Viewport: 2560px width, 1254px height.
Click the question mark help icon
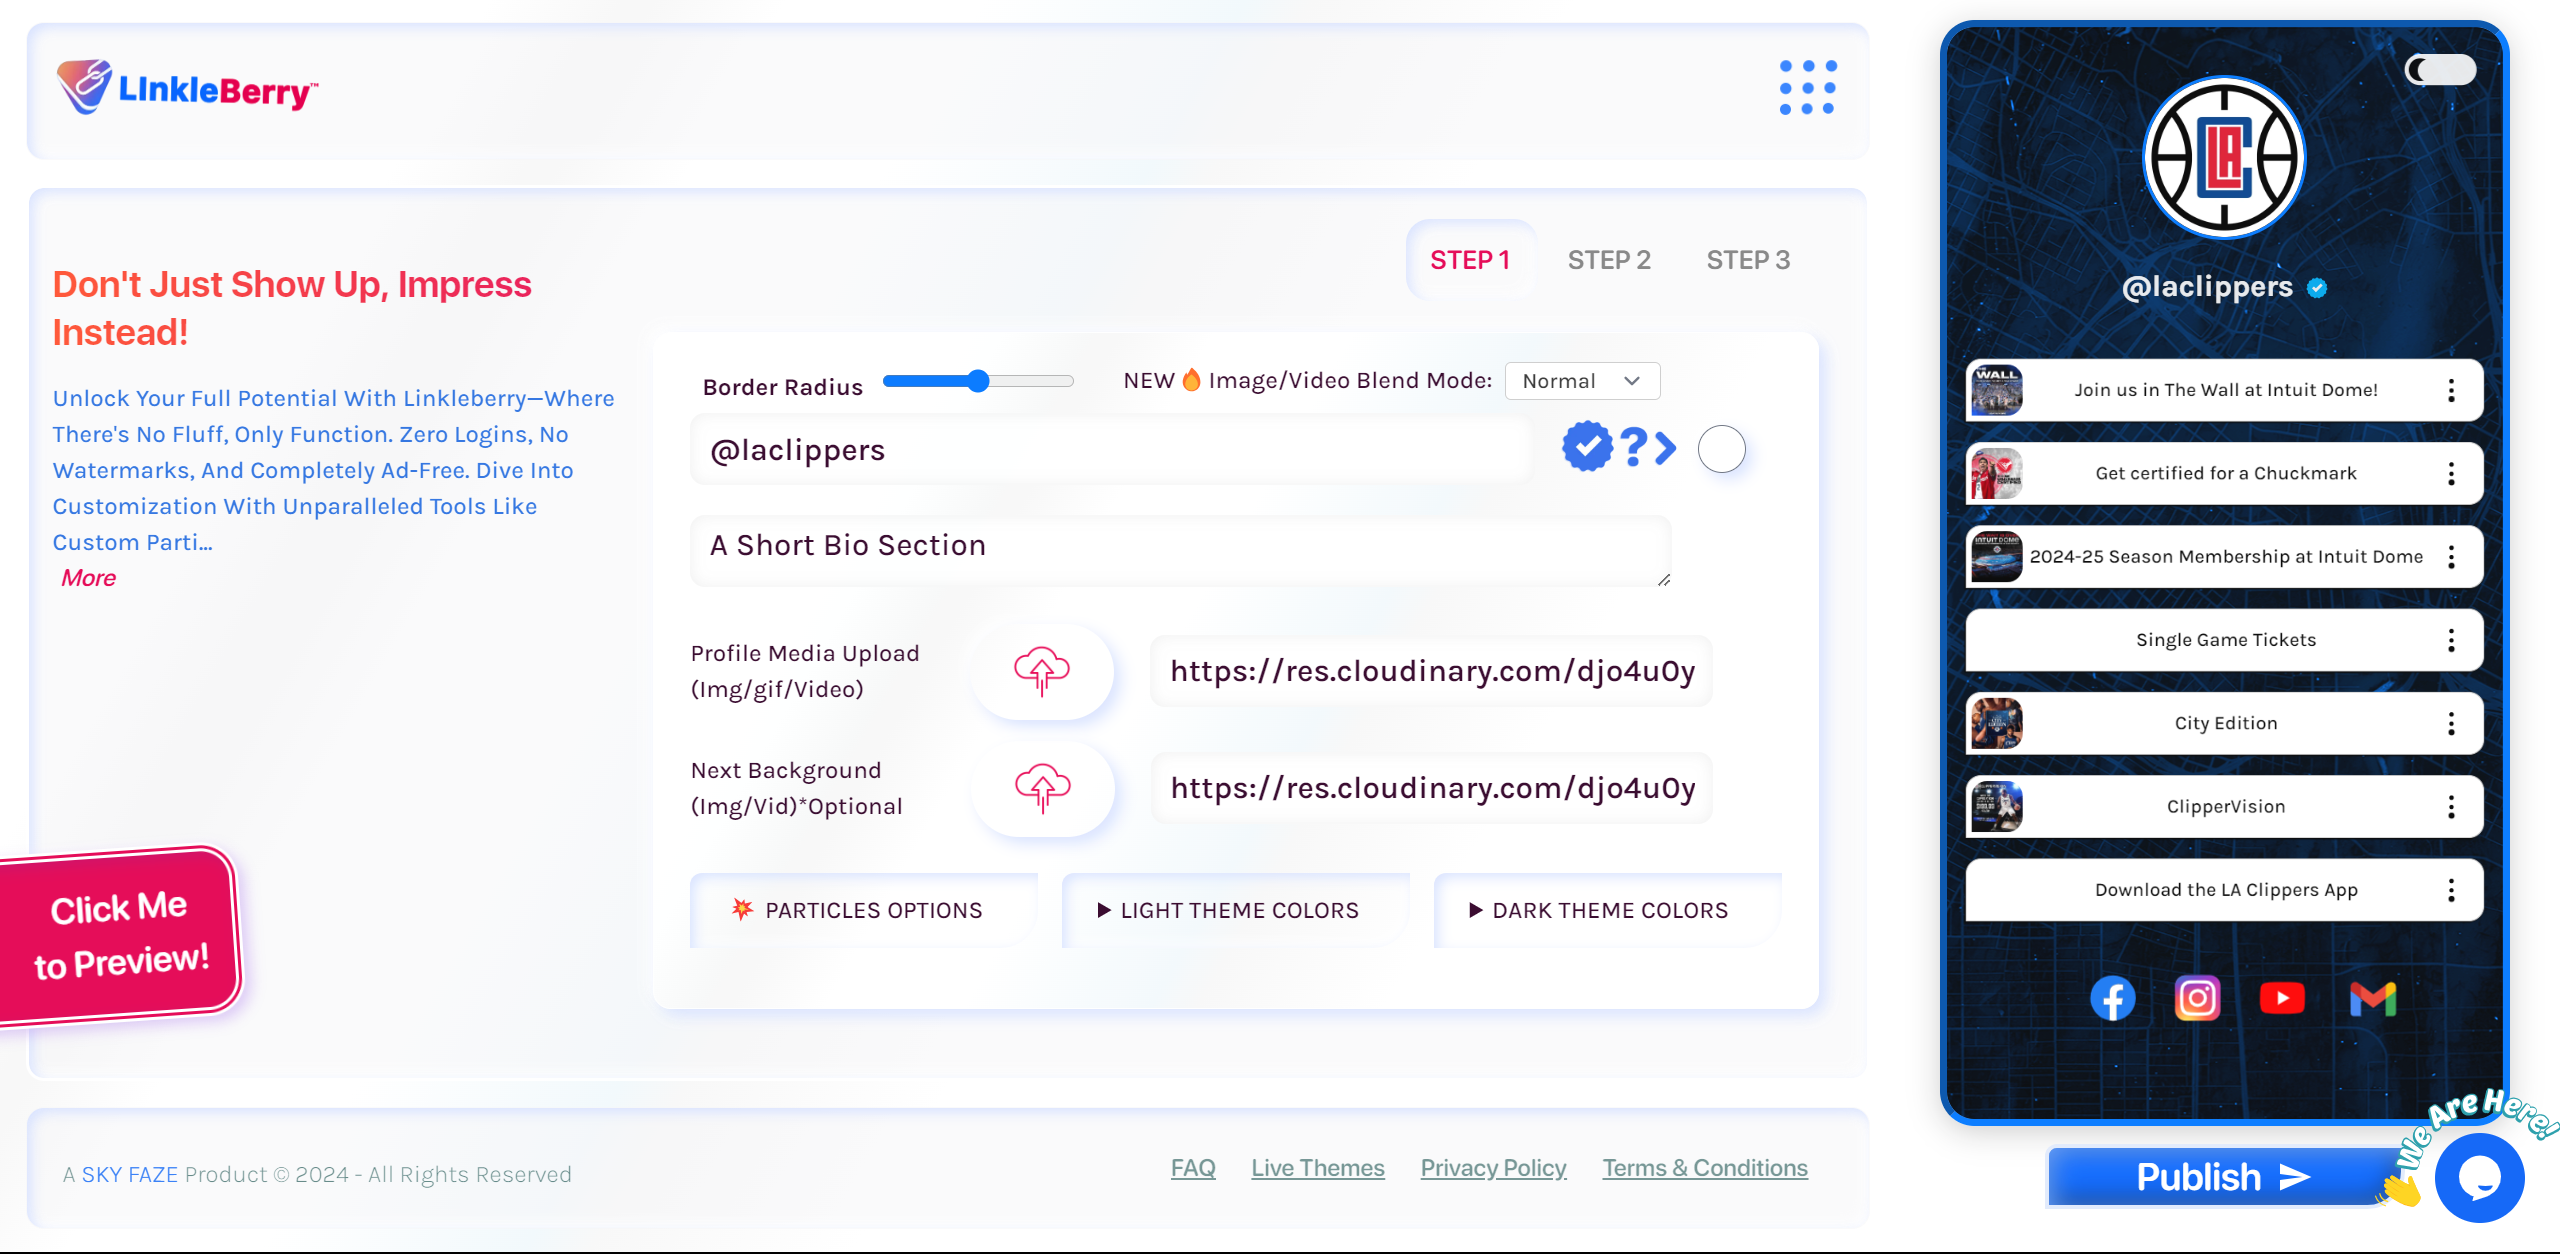[x=1632, y=447]
